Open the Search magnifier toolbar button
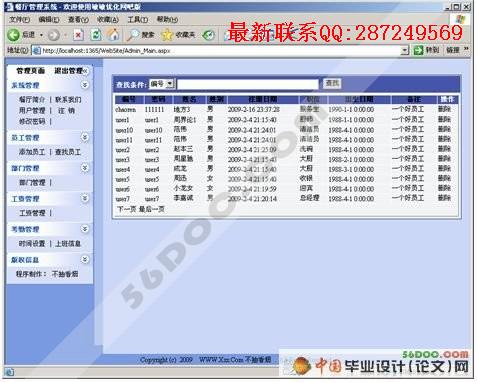The height and width of the screenshot is (382, 477). (133, 35)
